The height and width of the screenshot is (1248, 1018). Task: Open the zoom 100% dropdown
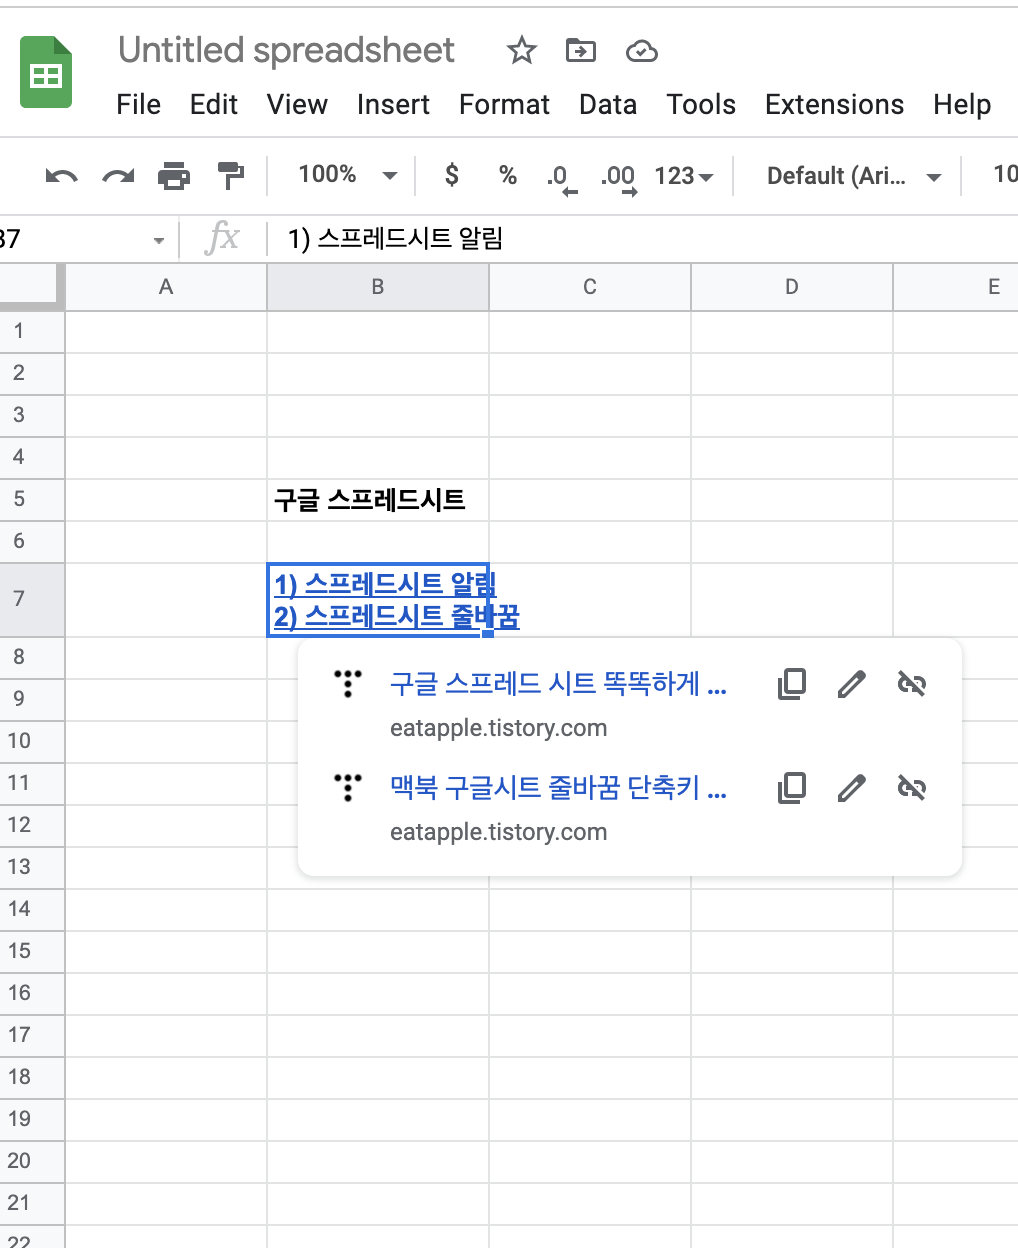point(347,175)
